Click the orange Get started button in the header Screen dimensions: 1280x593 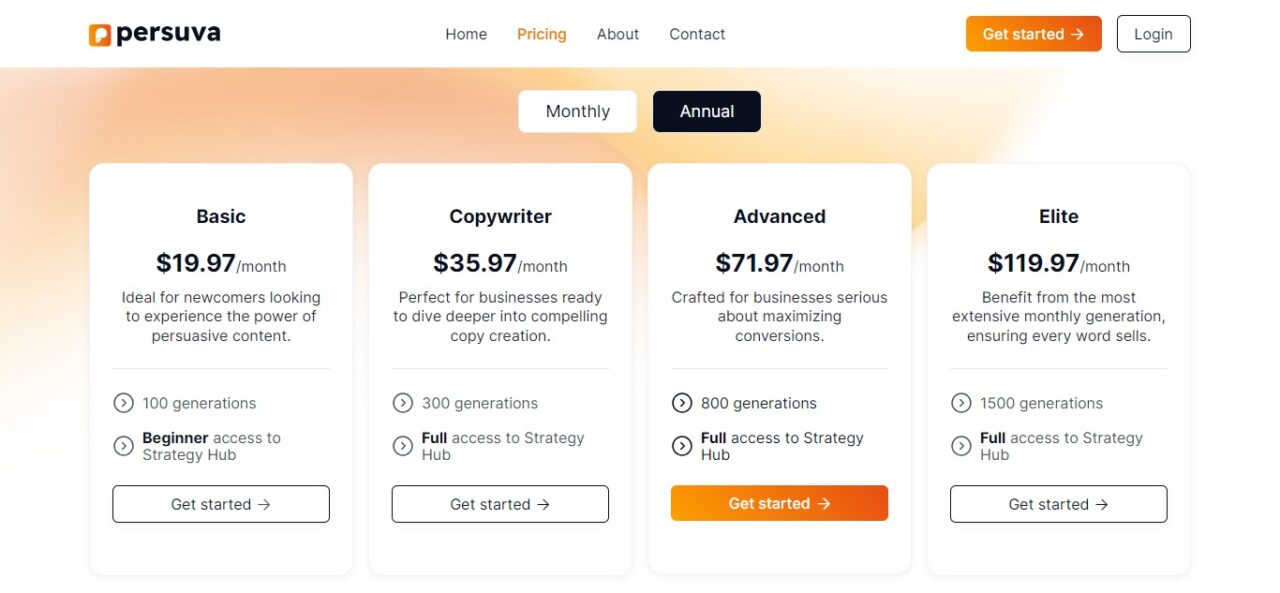[1034, 34]
